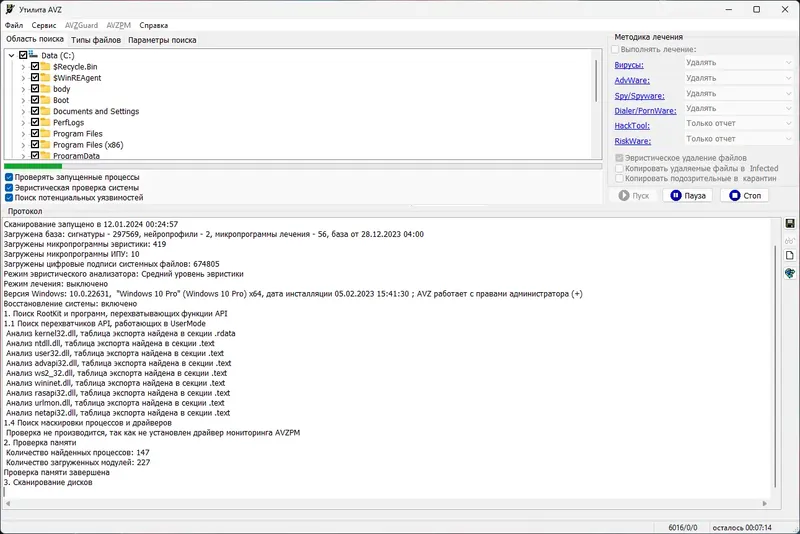This screenshot has height=534, width=800.
Task: Open the Dialer/PornWare action dropdown
Action: (738, 109)
